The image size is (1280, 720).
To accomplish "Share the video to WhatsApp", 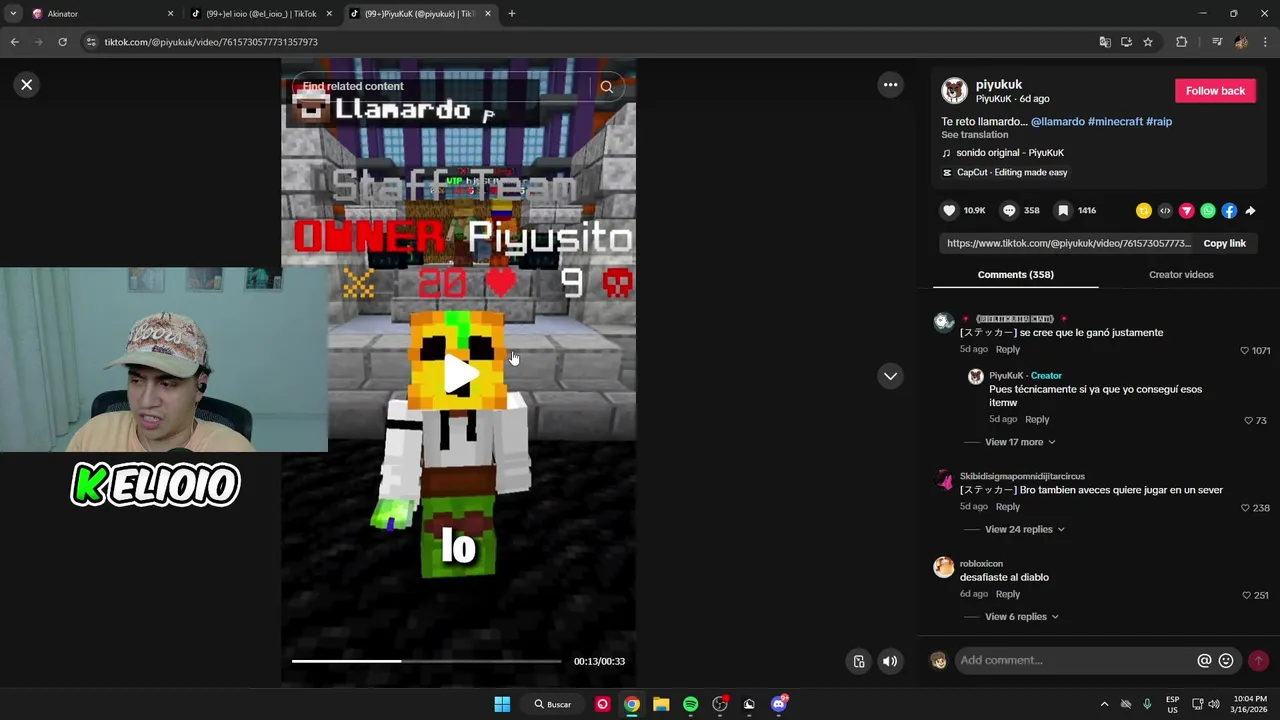I will coord(1208,211).
